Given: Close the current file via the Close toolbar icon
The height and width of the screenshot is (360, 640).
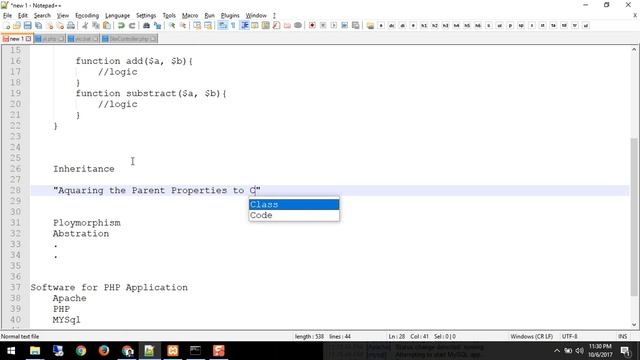Looking at the screenshot, I should click(49, 26).
